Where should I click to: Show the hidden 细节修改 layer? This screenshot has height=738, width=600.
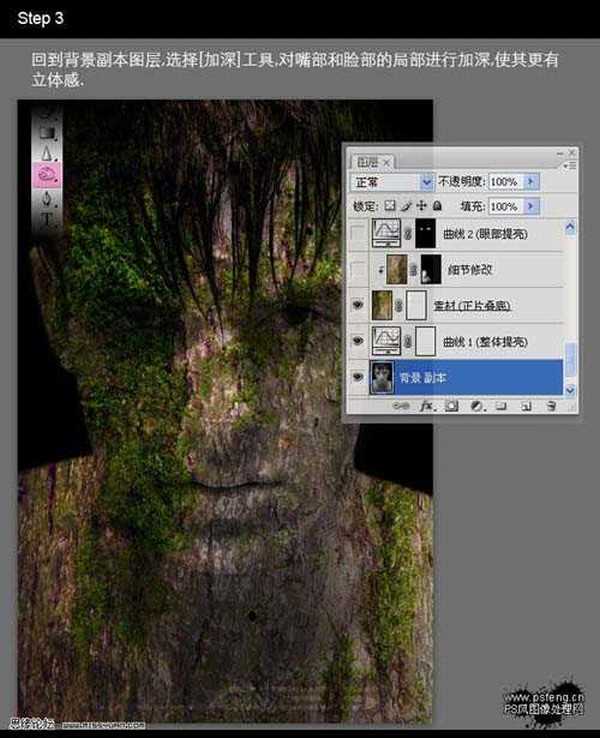[358, 269]
